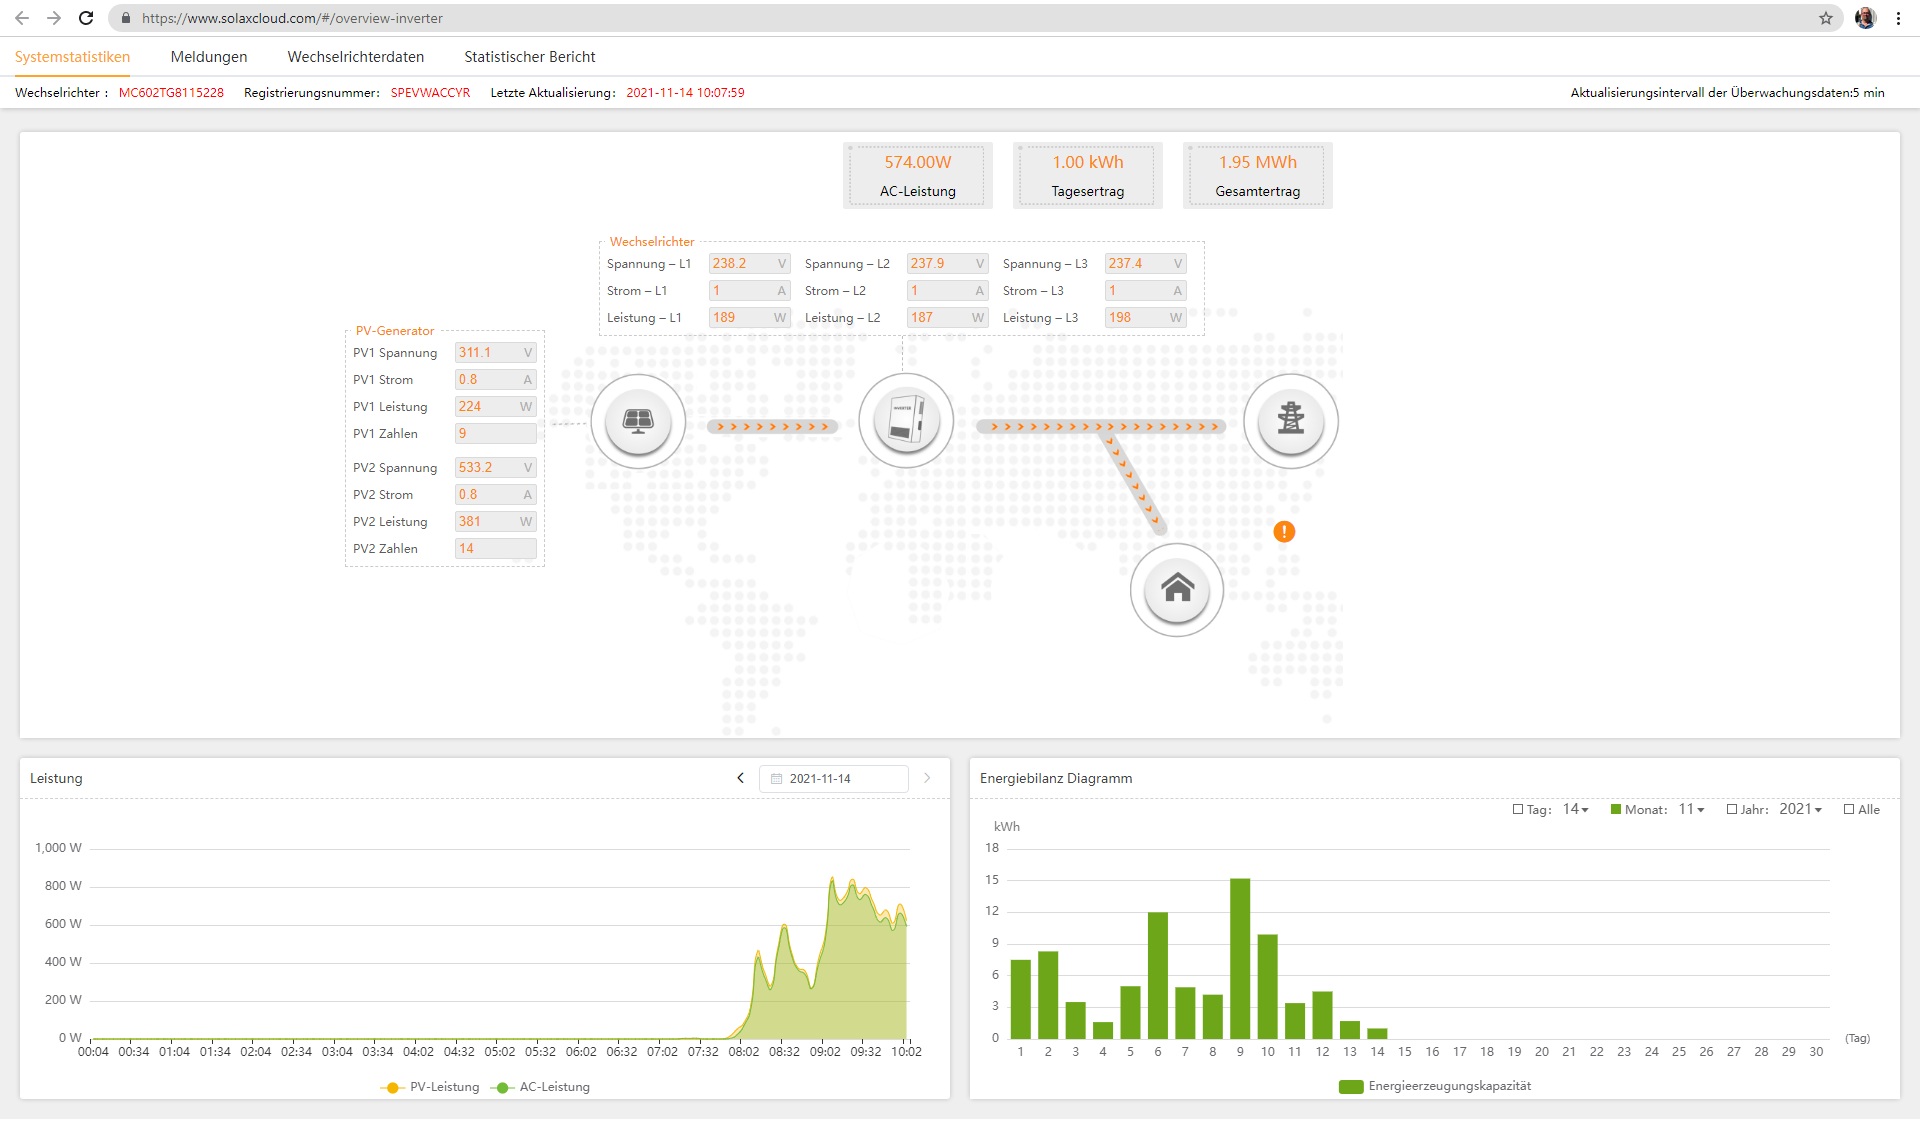Viewport: 1920px width, 1124px height.
Task: Click the house load icon
Action: click(x=1177, y=590)
